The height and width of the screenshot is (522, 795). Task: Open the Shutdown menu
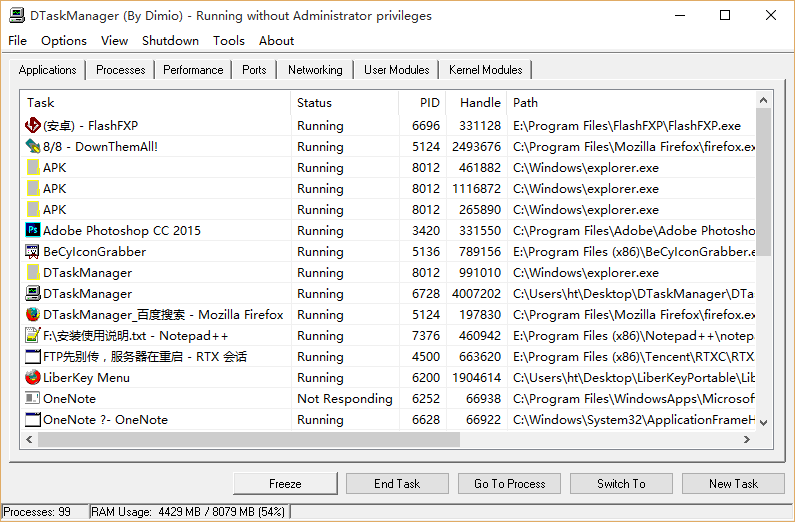coord(170,41)
